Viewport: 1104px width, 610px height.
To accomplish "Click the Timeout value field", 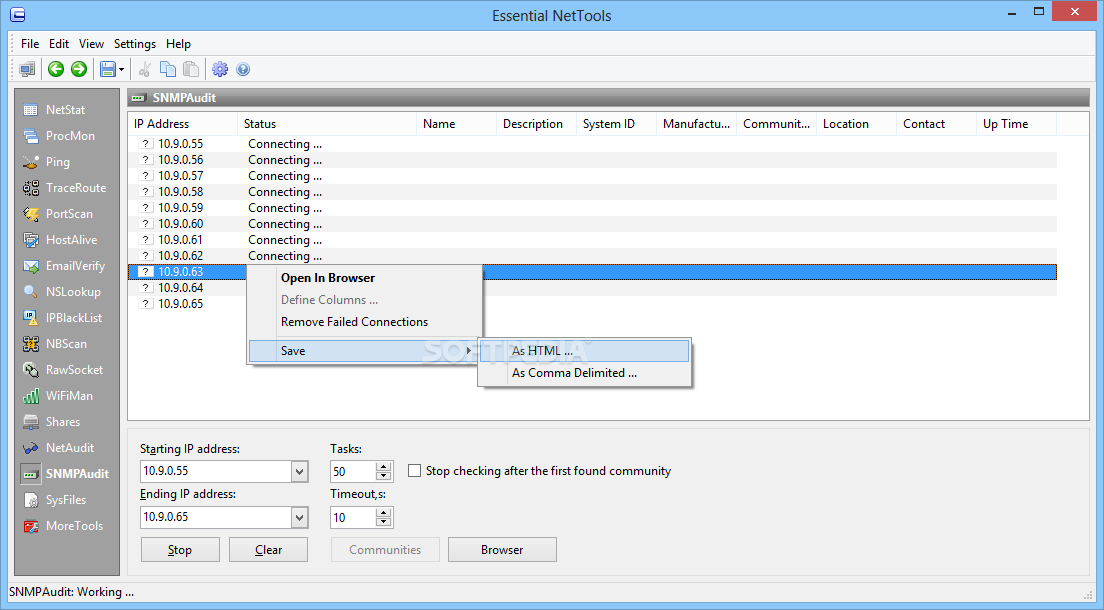I will [x=353, y=518].
